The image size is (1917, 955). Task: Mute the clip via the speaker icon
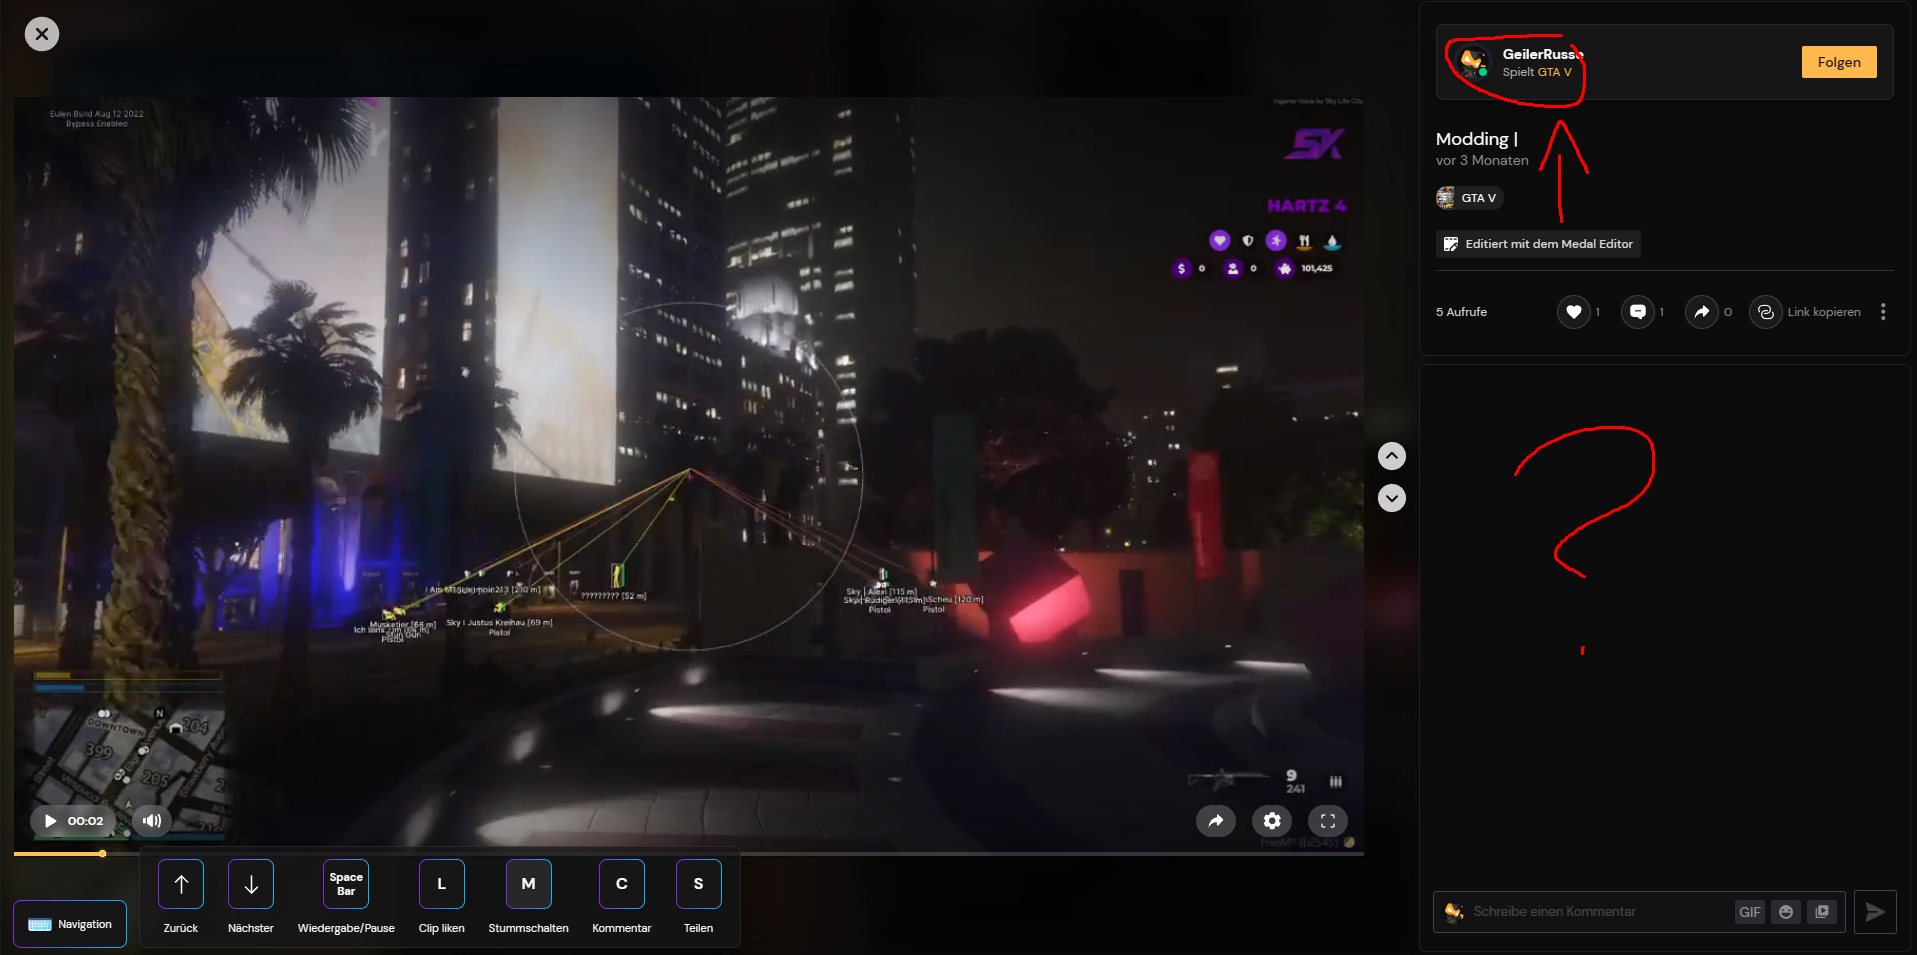click(x=152, y=821)
